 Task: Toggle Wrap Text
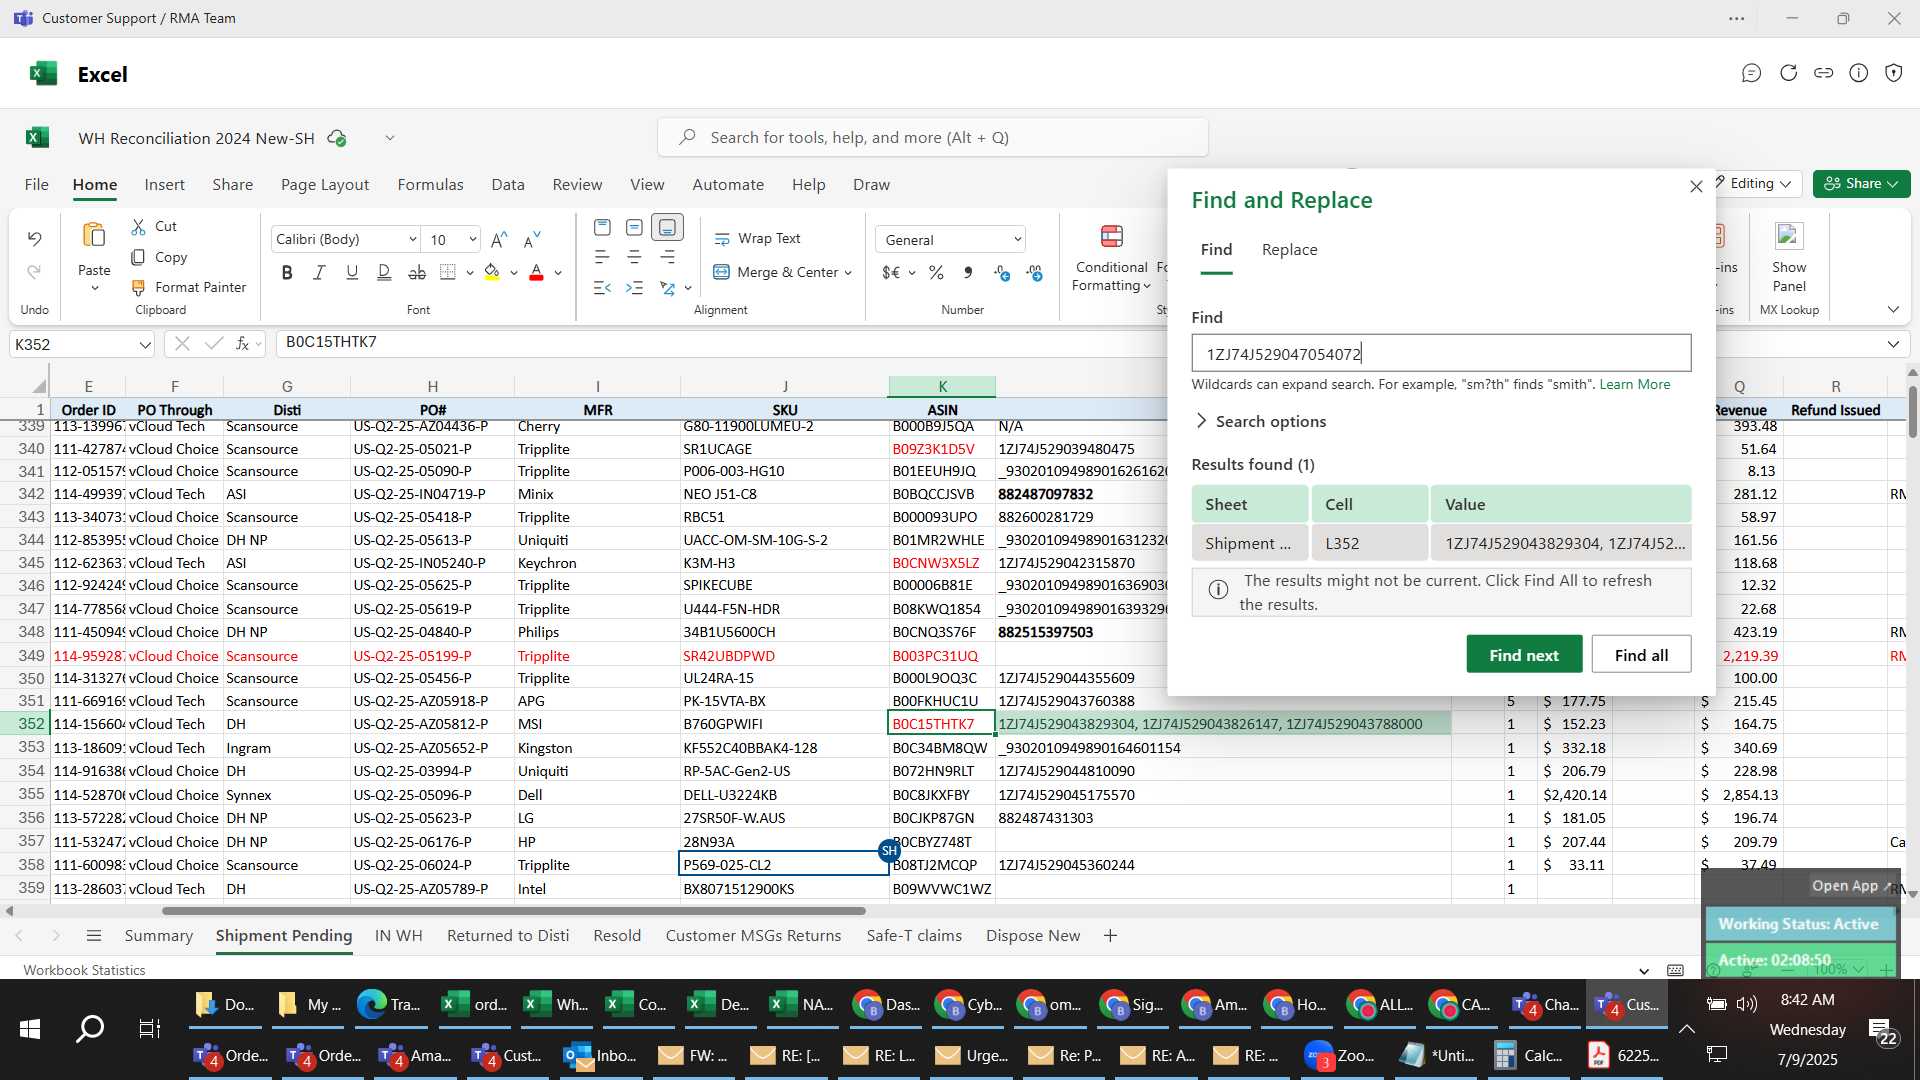click(x=757, y=239)
